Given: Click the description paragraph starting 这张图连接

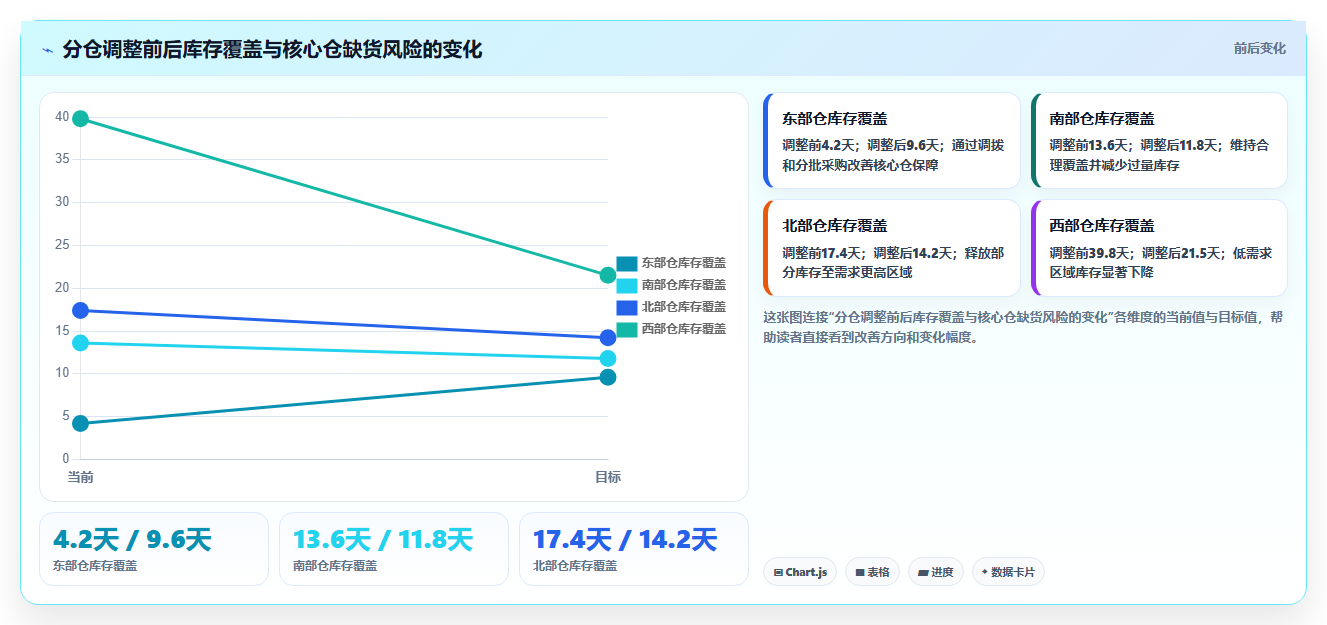Looking at the screenshot, I should click(1023, 327).
